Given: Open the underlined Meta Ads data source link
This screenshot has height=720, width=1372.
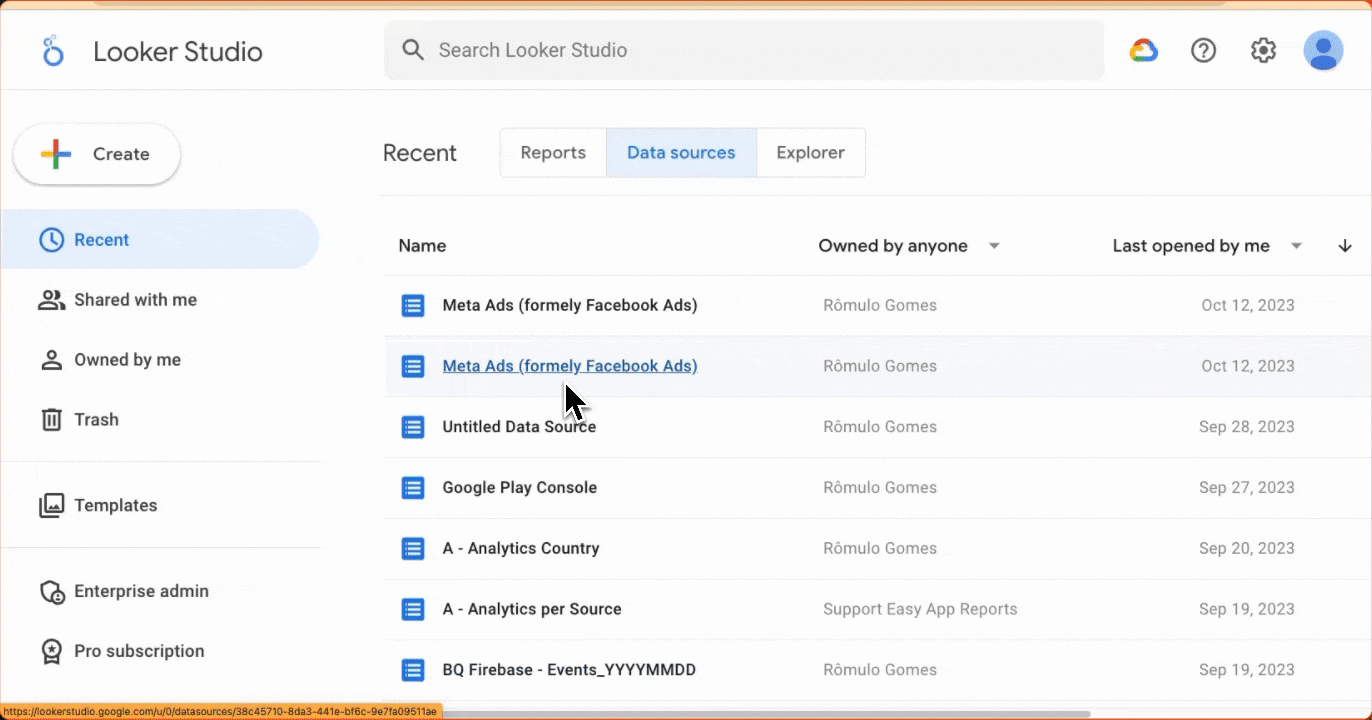Looking at the screenshot, I should coord(570,366).
